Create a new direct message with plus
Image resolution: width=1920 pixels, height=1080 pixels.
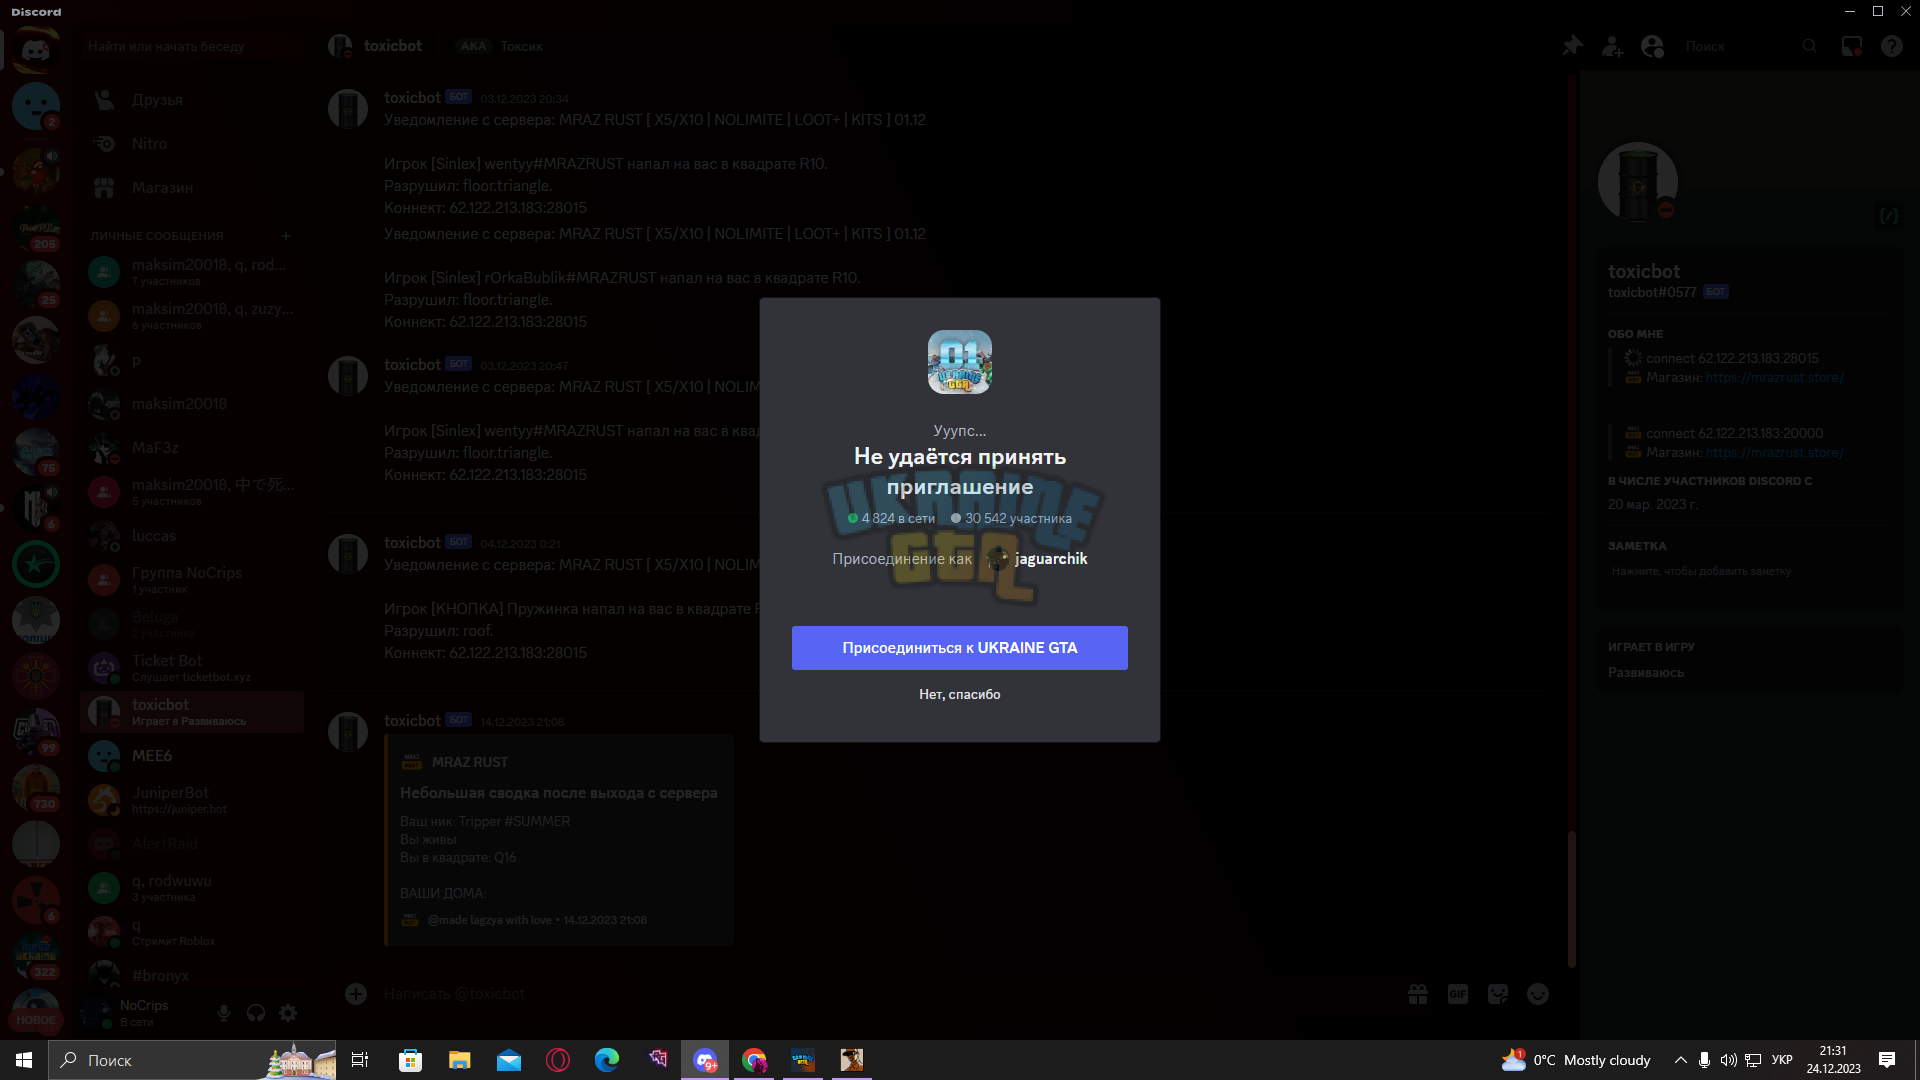point(286,236)
